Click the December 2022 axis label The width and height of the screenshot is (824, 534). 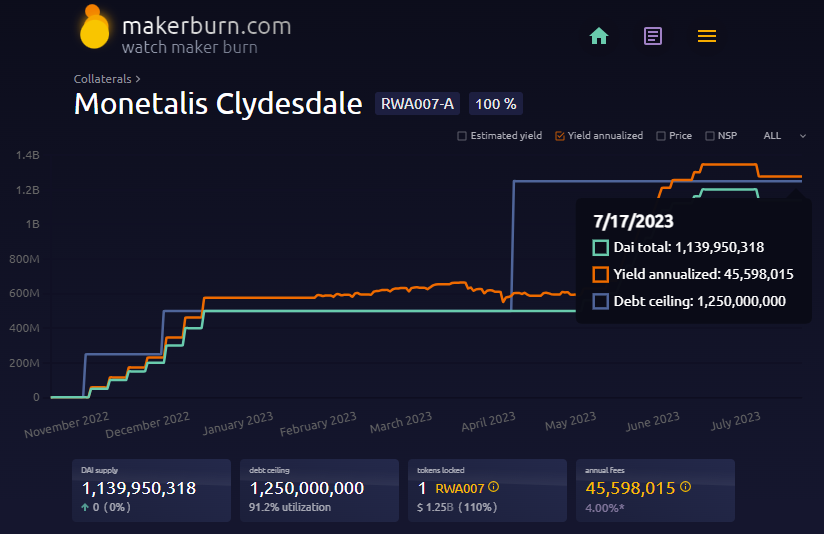147,425
